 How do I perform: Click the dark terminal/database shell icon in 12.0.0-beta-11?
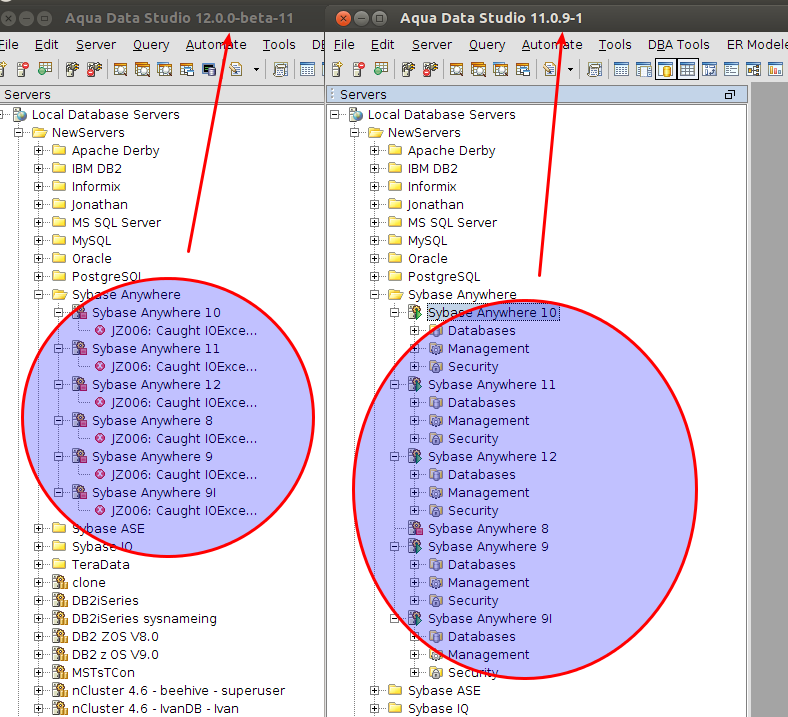pos(209,69)
